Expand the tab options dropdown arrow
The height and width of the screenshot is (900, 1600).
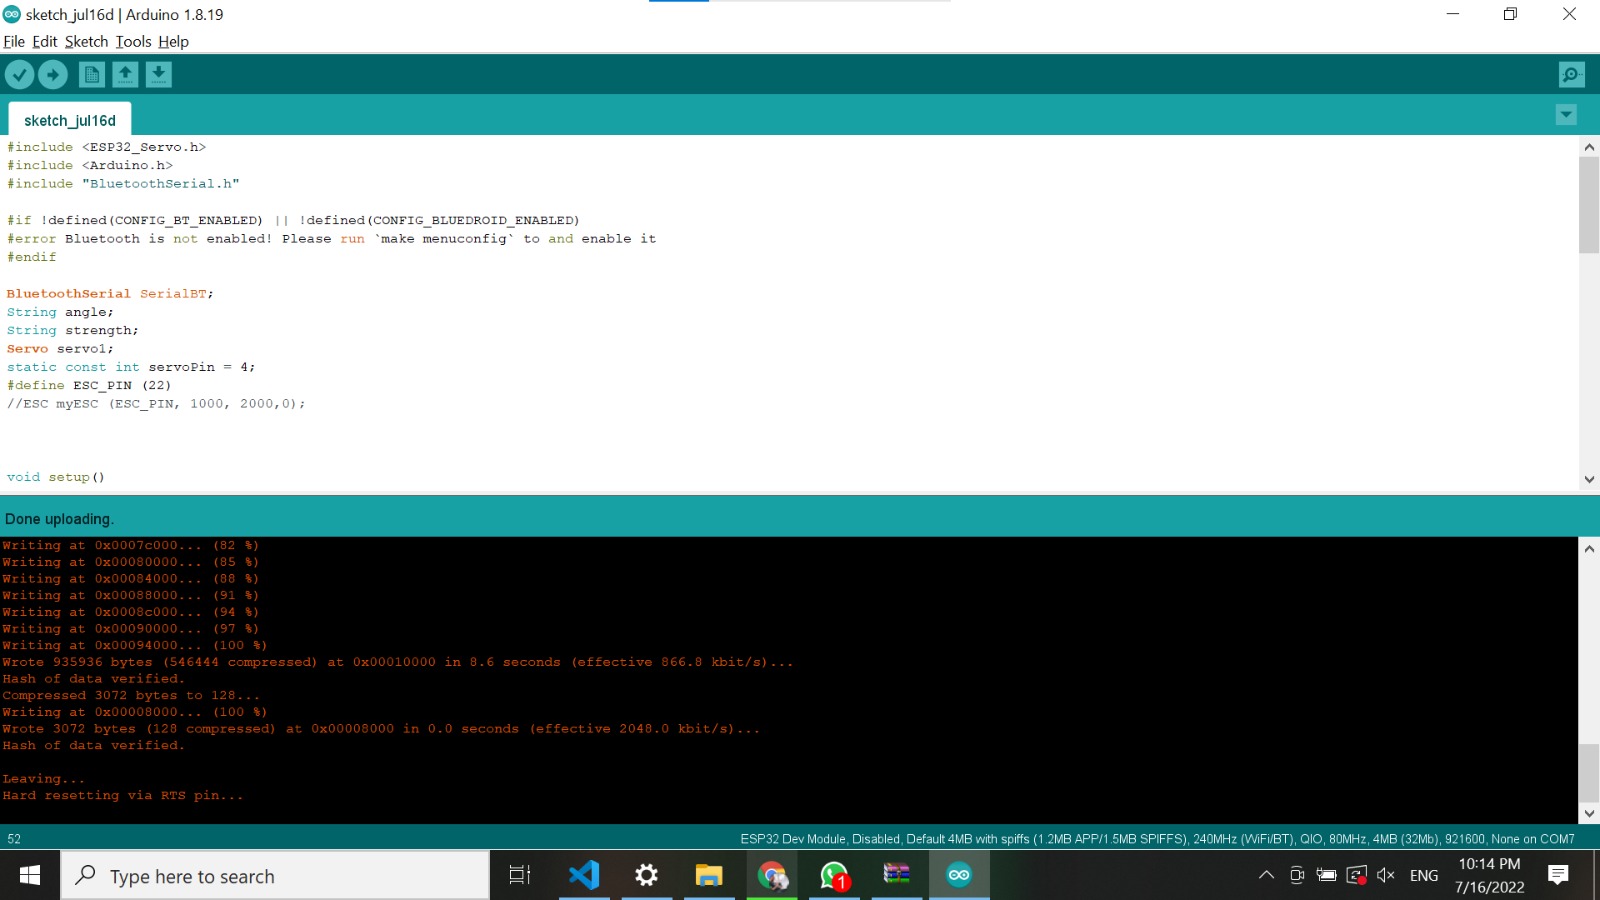click(x=1566, y=115)
